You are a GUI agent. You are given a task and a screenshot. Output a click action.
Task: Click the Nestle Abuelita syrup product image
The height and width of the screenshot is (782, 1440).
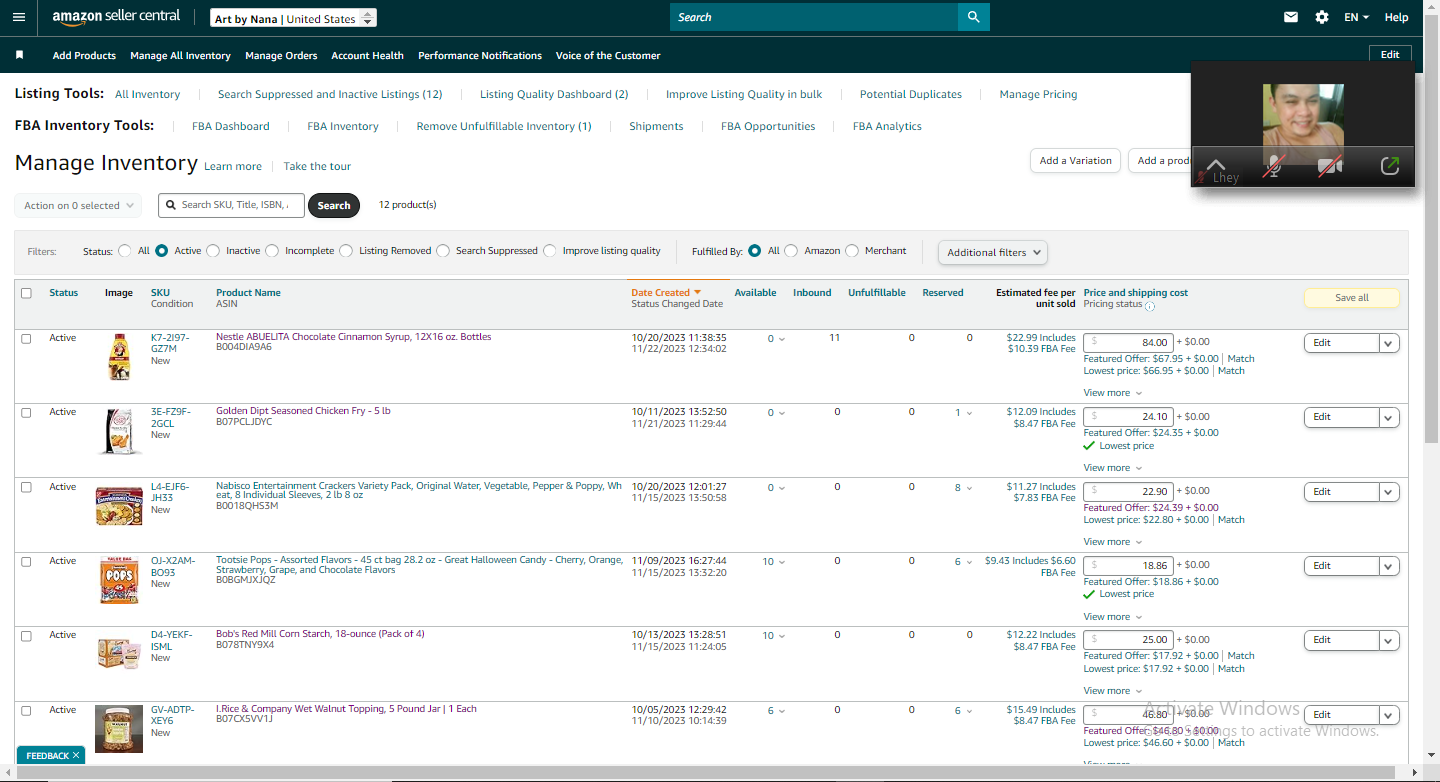[x=119, y=357]
